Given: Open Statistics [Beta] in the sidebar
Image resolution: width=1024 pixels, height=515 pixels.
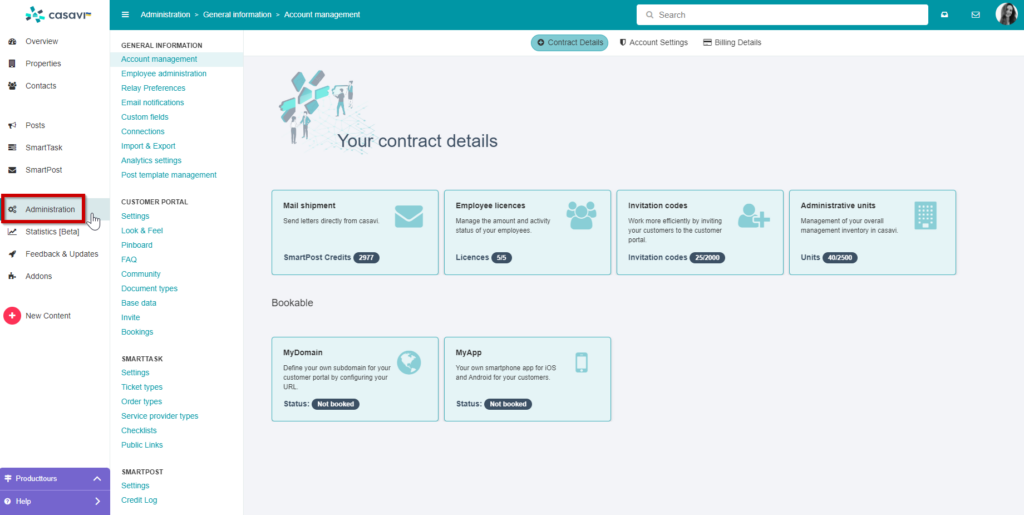Looking at the screenshot, I should (x=52, y=232).
